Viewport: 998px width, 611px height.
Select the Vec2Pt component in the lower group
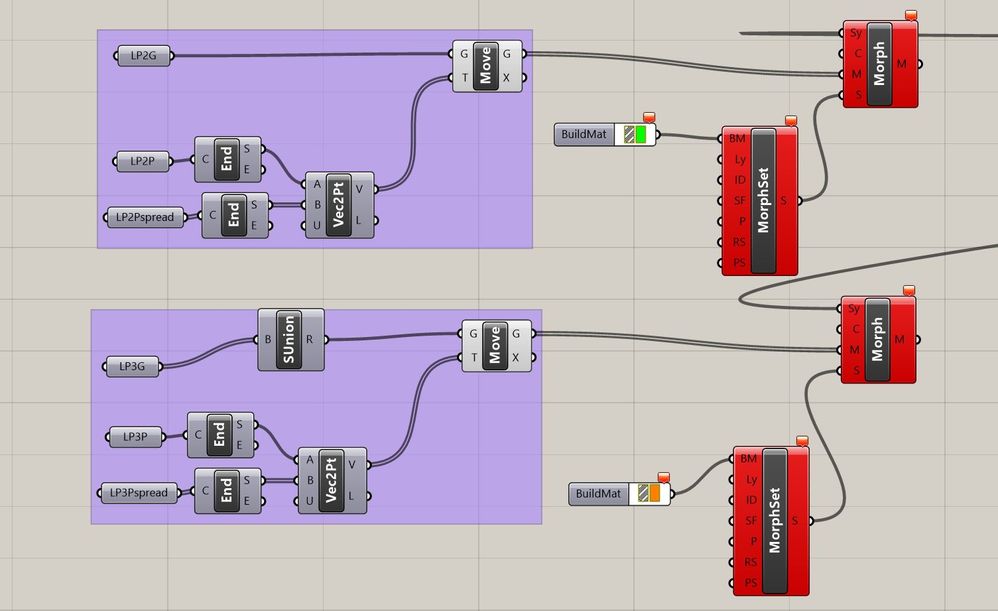pos(330,481)
